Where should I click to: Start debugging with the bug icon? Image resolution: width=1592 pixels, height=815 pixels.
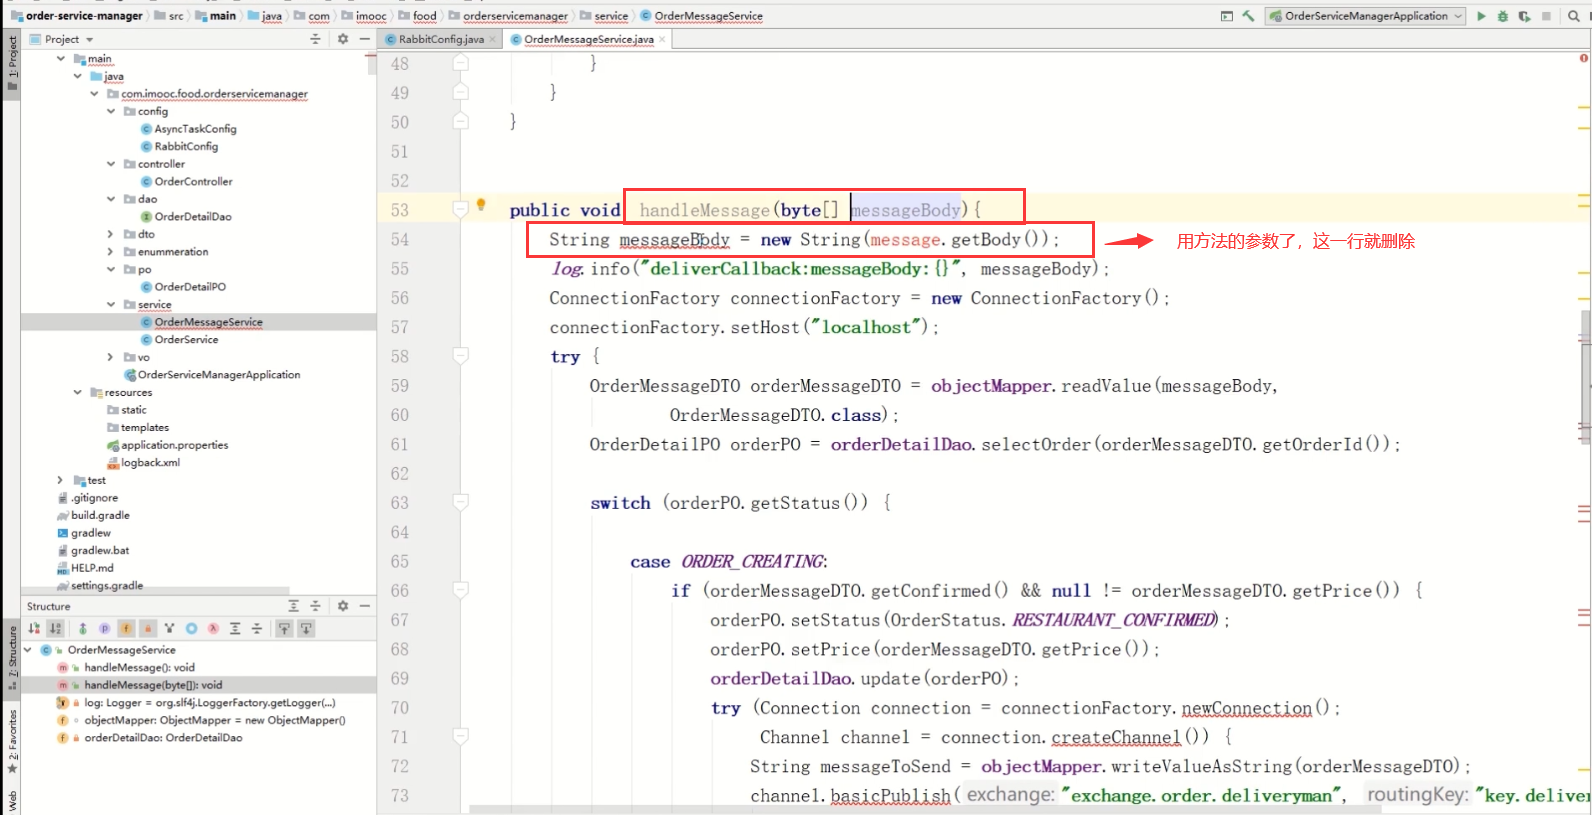[x=1503, y=16]
